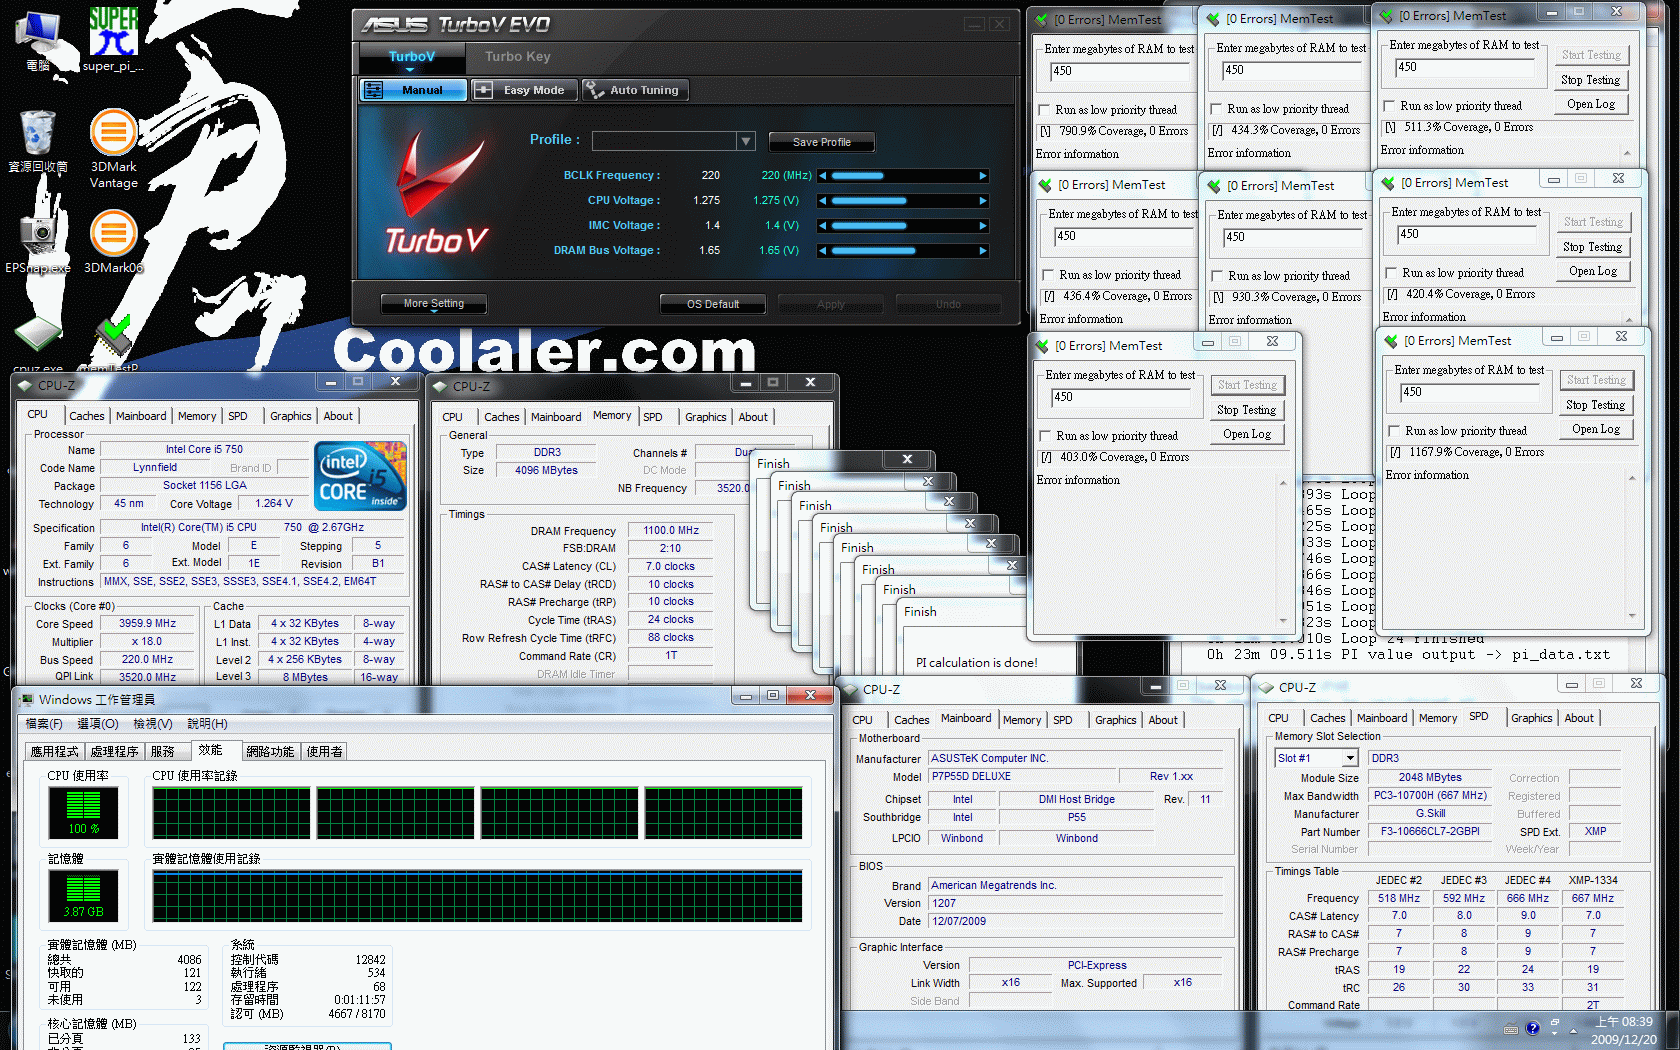Click Stop Testing in MemTest at 1167.9% coverage
The height and width of the screenshot is (1050, 1680).
tap(1595, 405)
